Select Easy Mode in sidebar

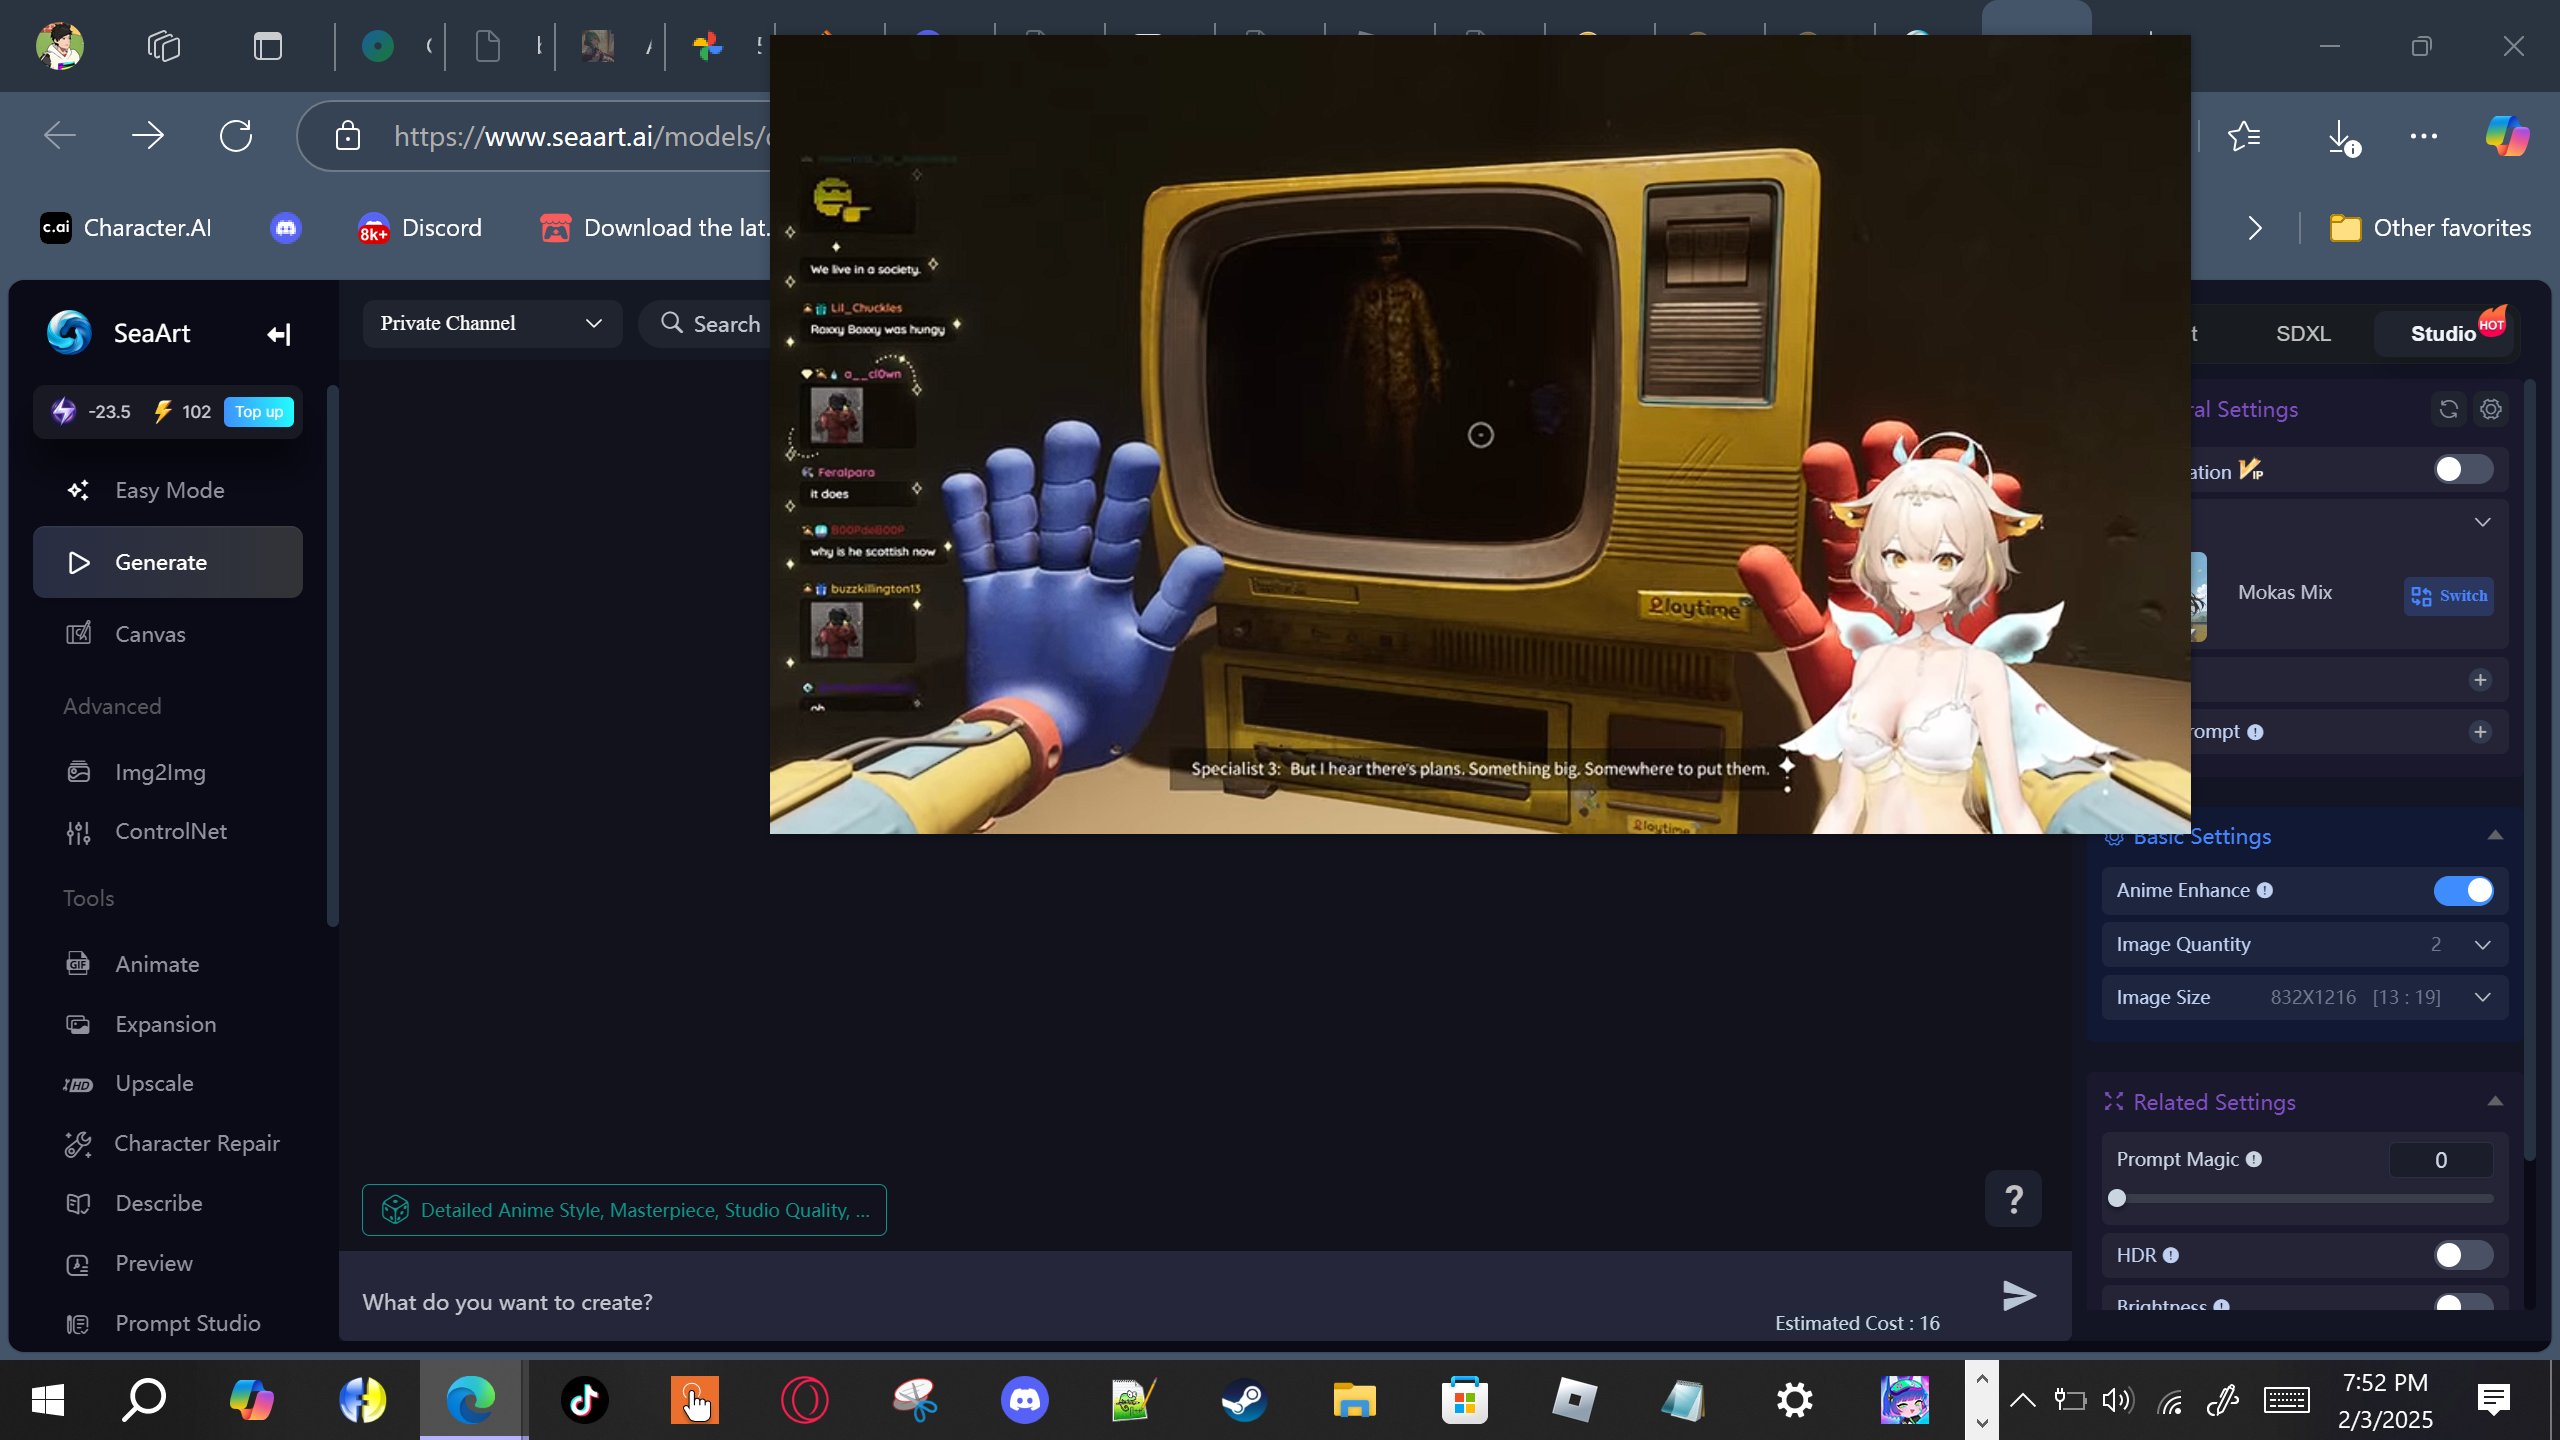click(x=168, y=490)
